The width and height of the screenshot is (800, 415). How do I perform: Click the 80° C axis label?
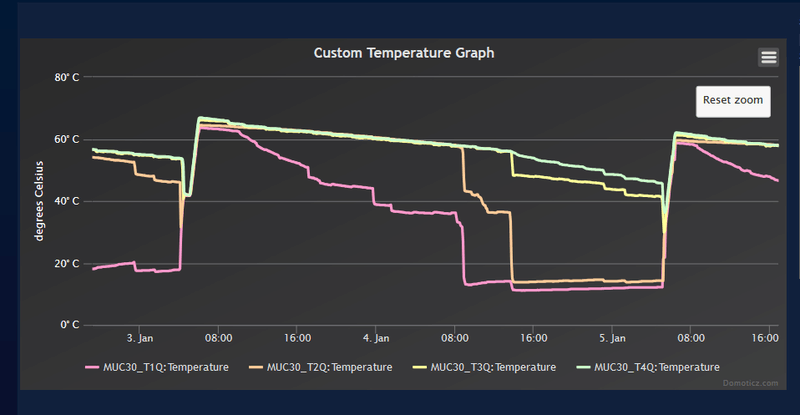coord(65,77)
